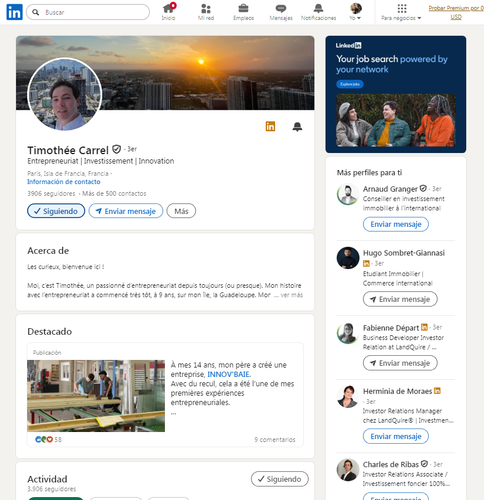The width and height of the screenshot is (484, 500).
Task: View Timothée Carrel's profile photo
Action: [x=65, y=94]
